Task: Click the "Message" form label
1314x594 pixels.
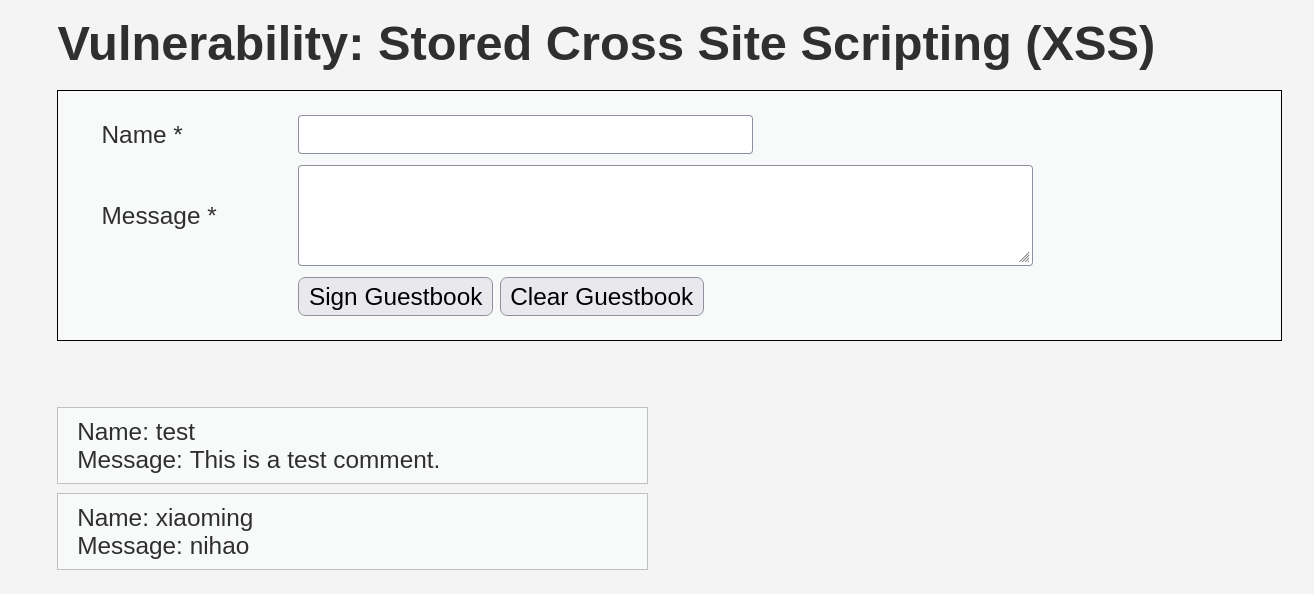Action: [151, 216]
